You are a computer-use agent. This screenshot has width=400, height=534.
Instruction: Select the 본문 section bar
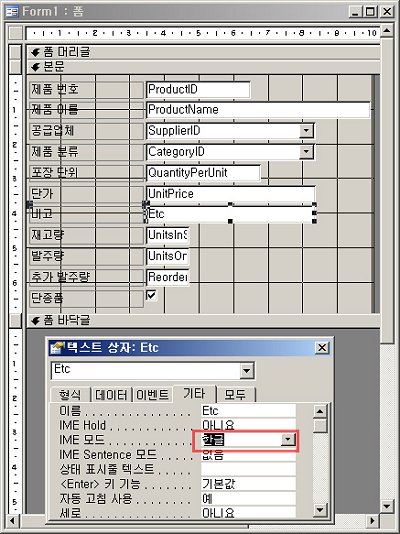203,67
